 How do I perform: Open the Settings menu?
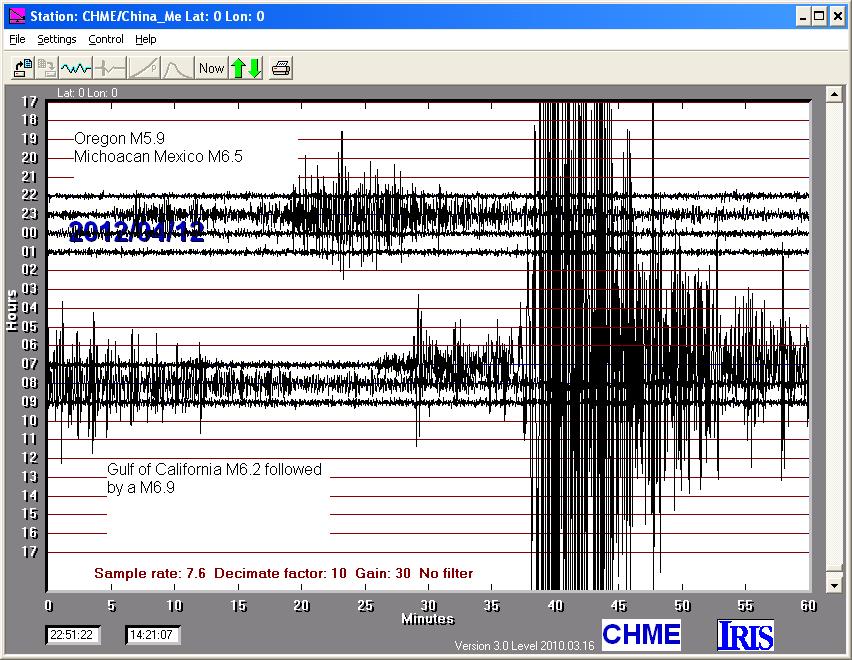click(x=57, y=39)
